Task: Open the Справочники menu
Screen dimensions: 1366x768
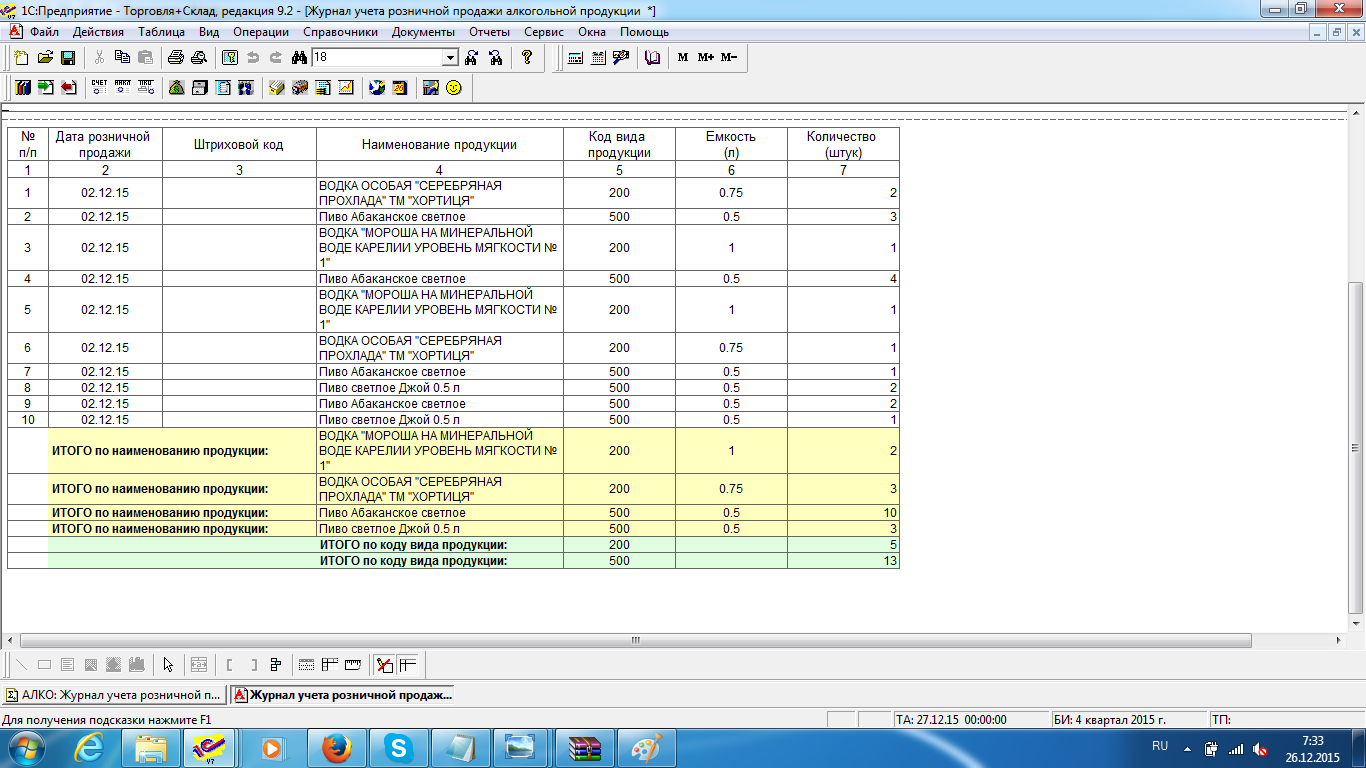Action: pyautogui.click(x=340, y=32)
